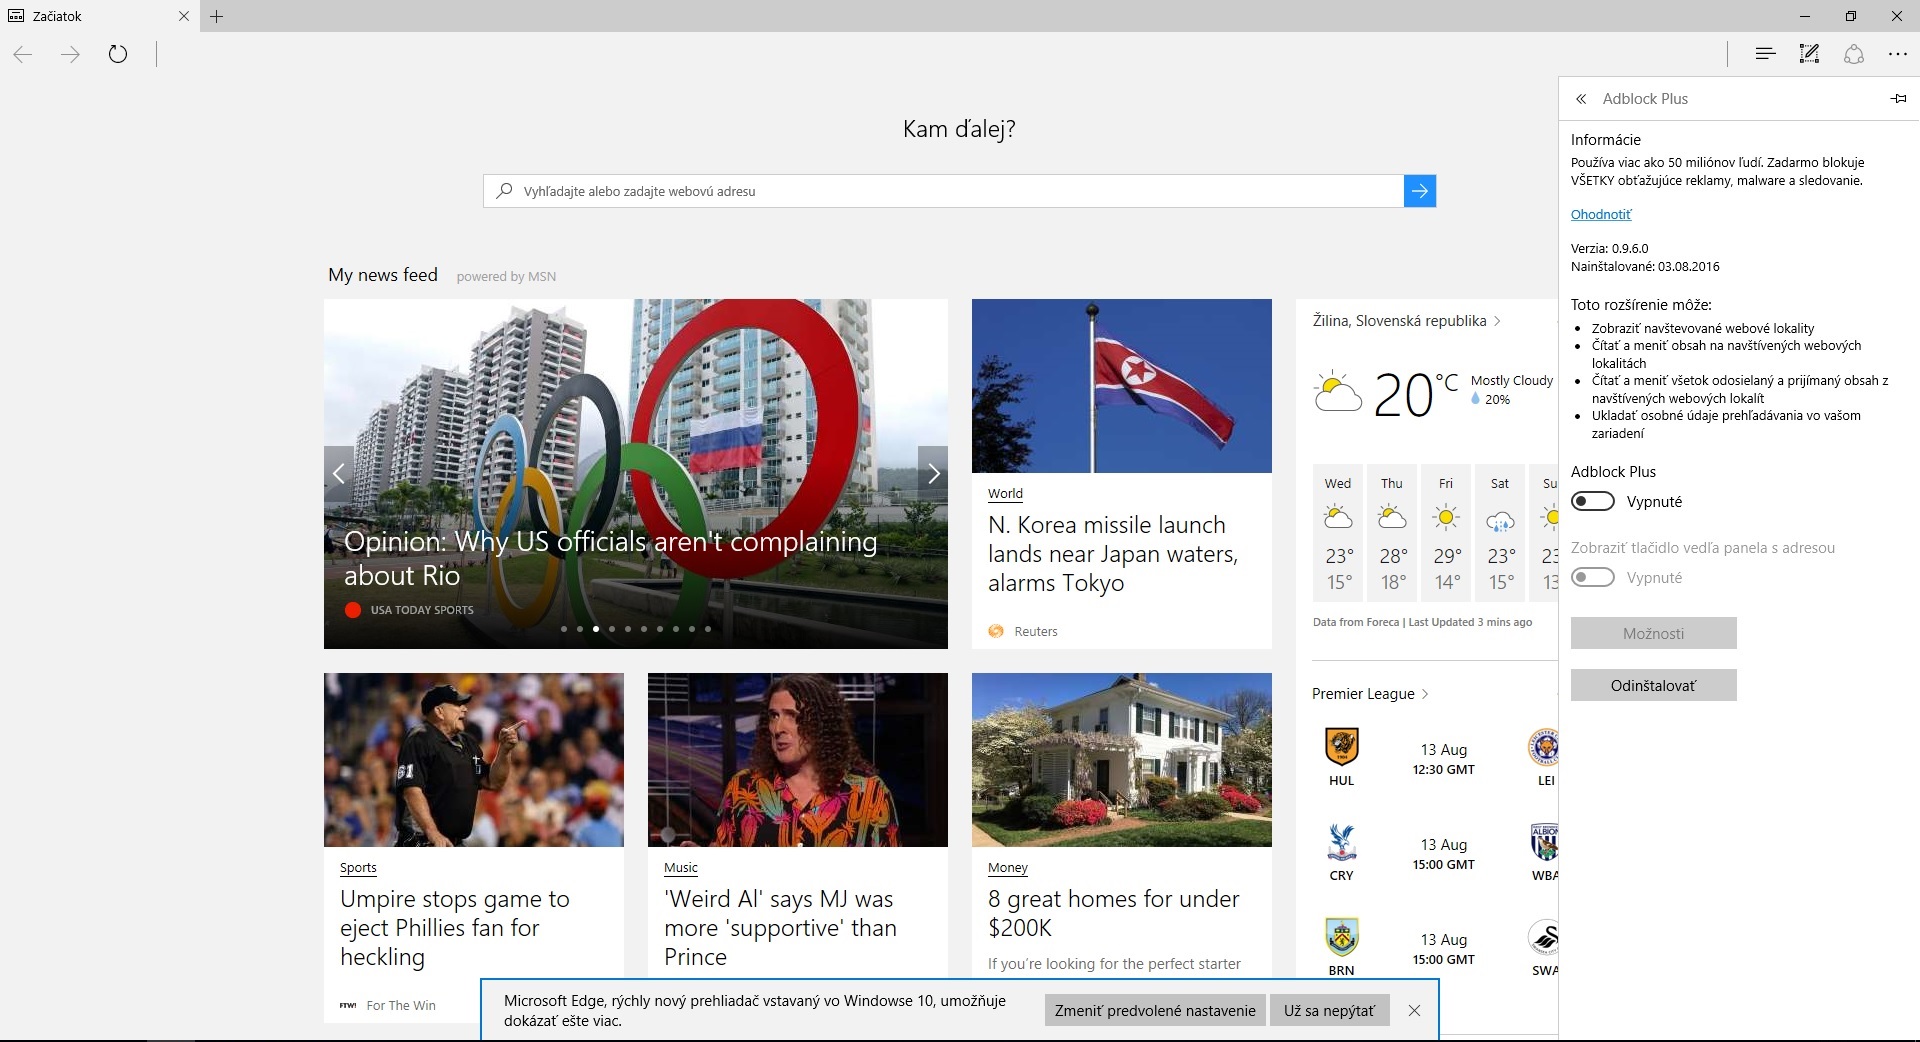Open N. Korea missile launch article

click(x=1112, y=554)
